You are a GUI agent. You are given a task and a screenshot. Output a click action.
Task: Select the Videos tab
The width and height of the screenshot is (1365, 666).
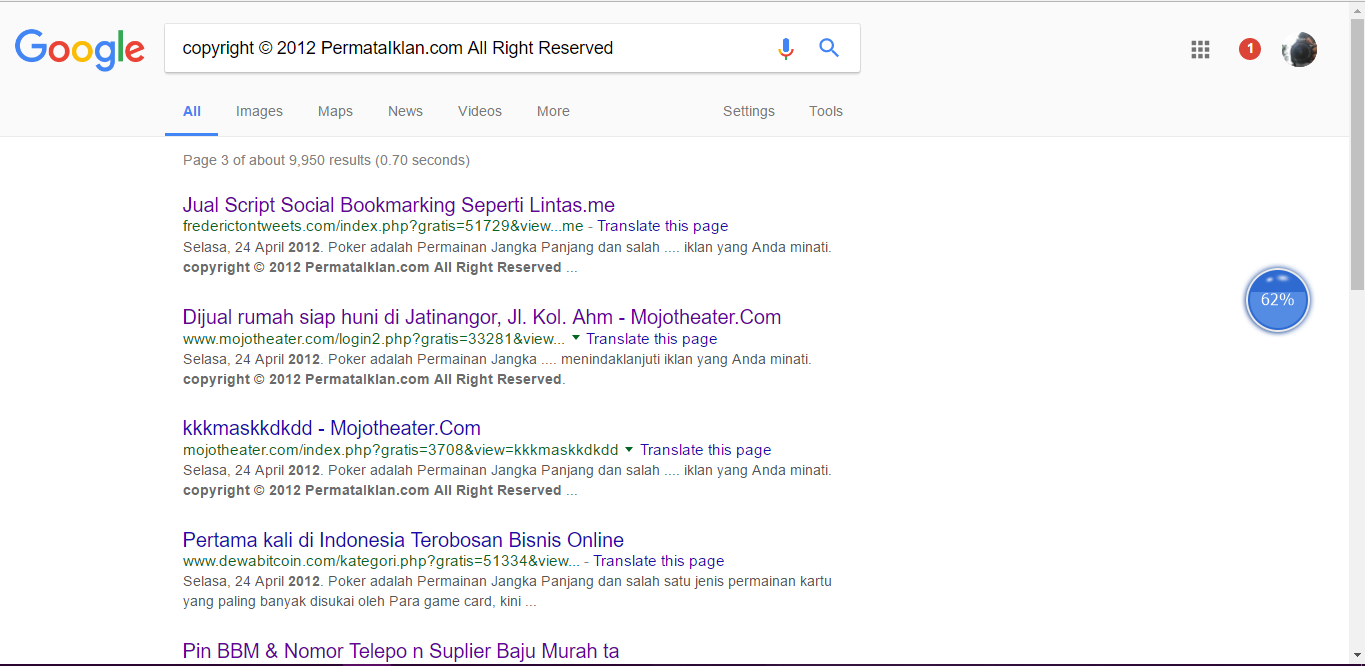point(480,111)
